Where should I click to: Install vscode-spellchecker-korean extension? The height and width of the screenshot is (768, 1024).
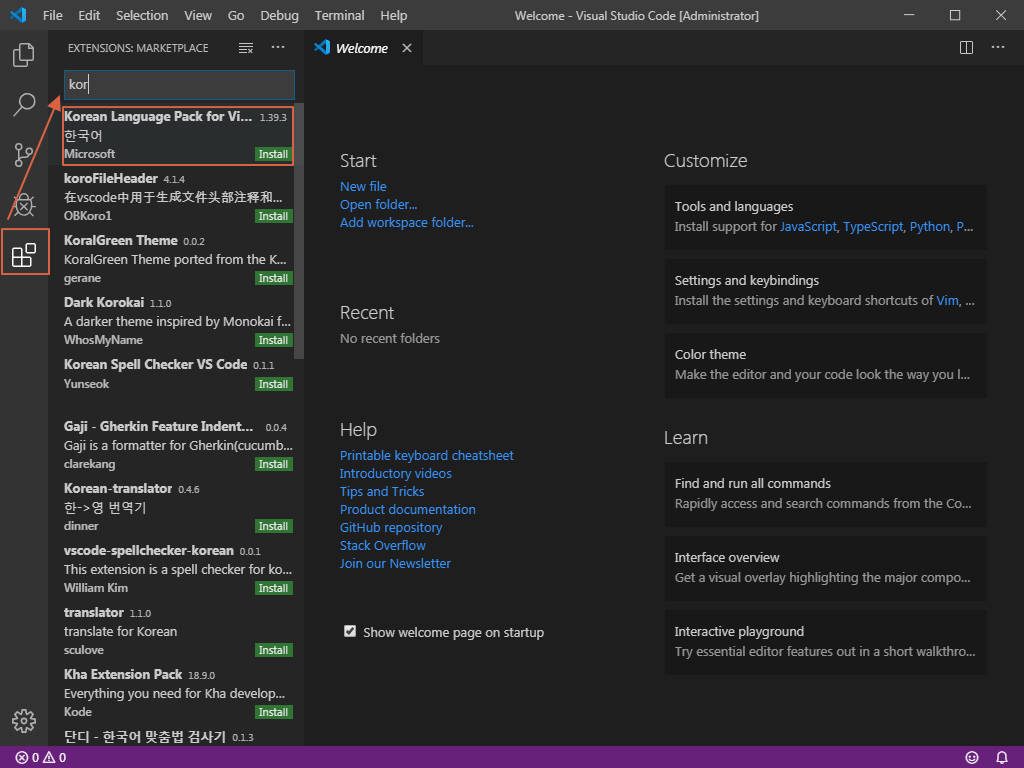point(273,588)
